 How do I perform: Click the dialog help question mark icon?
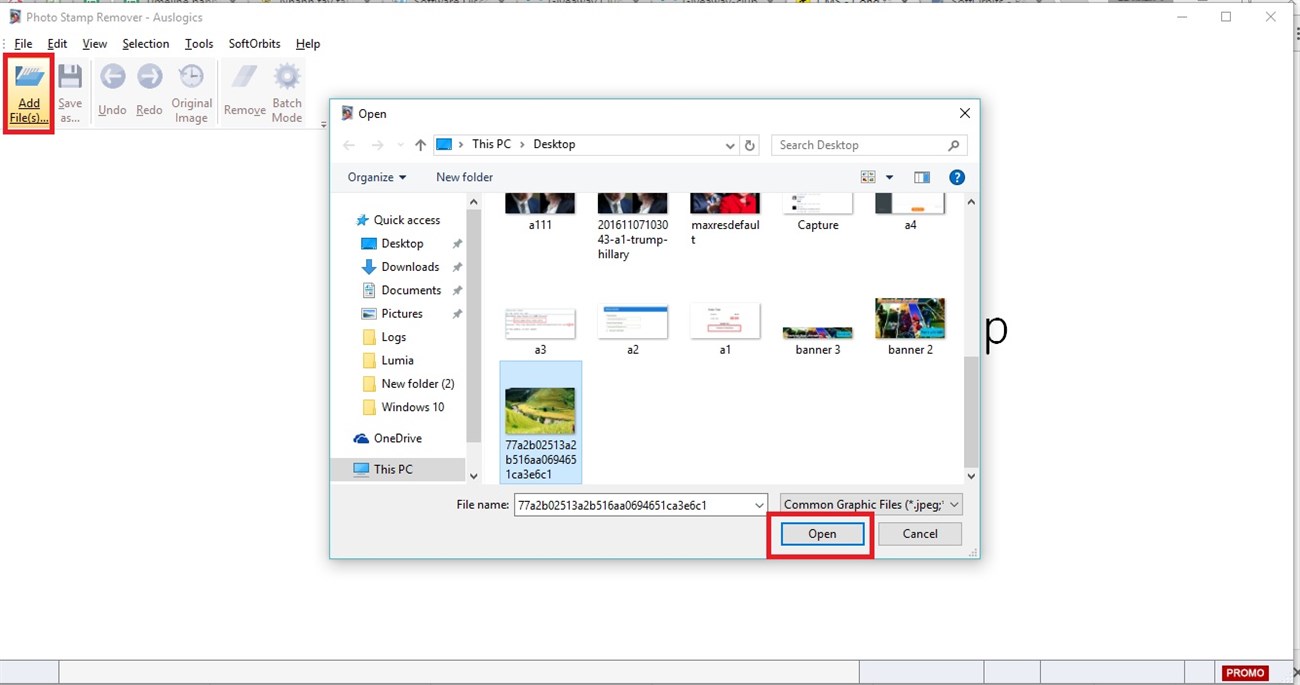pyautogui.click(x=956, y=177)
